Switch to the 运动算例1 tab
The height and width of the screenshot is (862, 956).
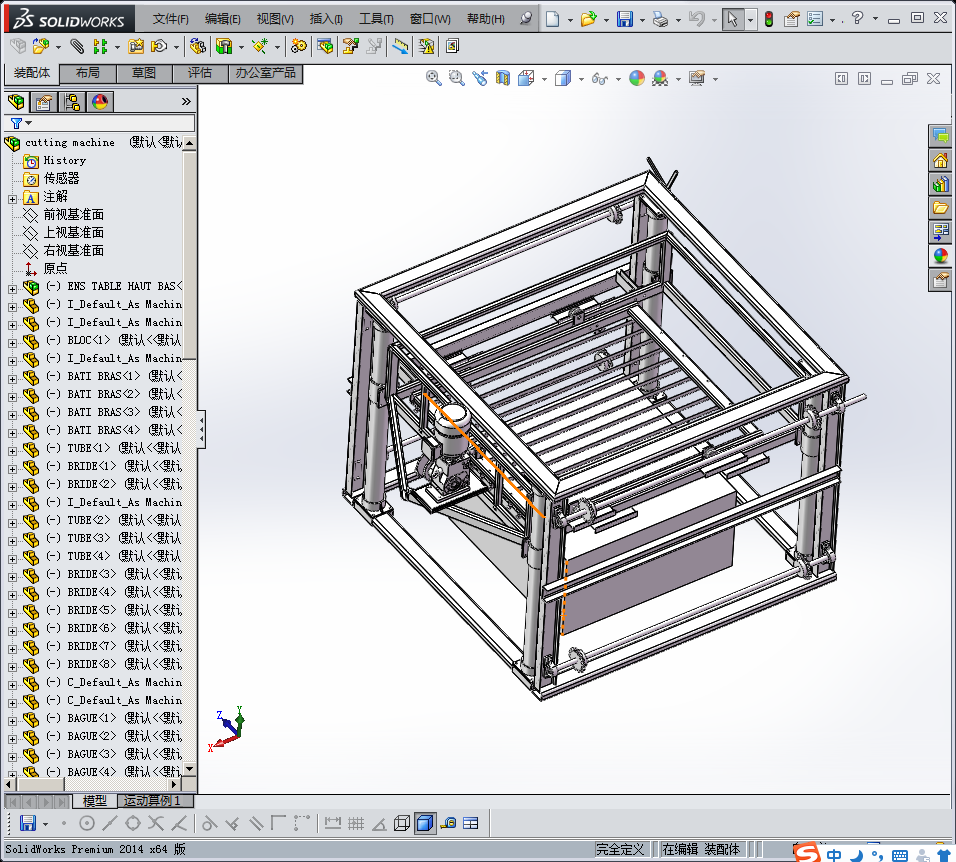155,800
